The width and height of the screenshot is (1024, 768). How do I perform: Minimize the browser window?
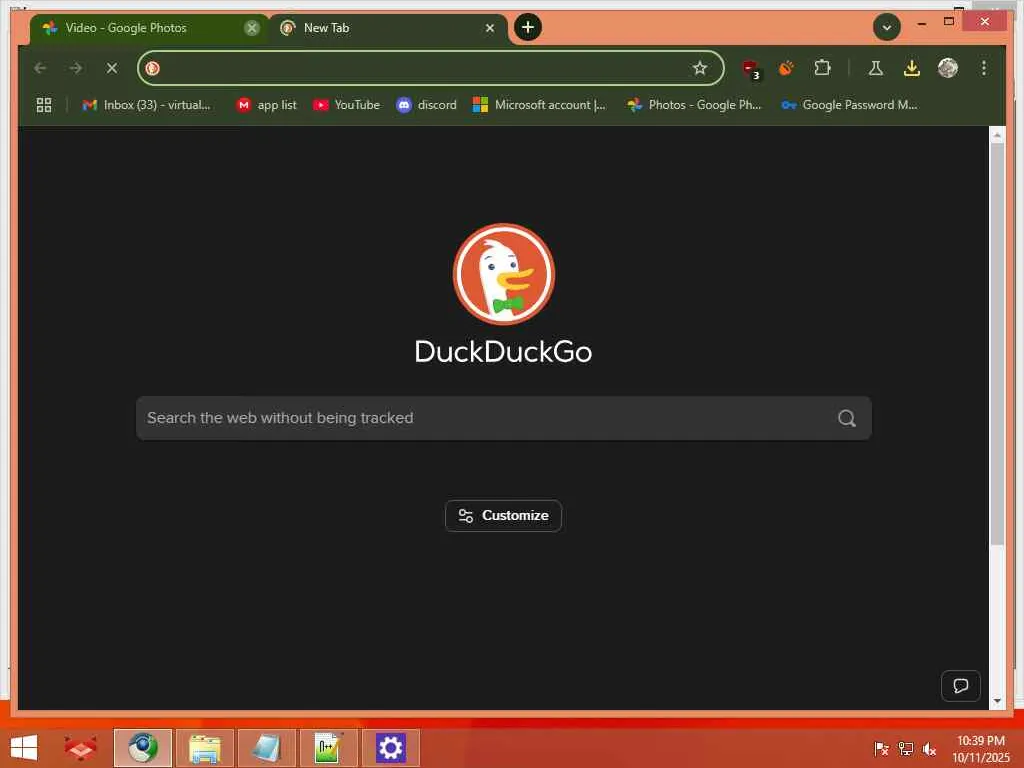point(921,22)
